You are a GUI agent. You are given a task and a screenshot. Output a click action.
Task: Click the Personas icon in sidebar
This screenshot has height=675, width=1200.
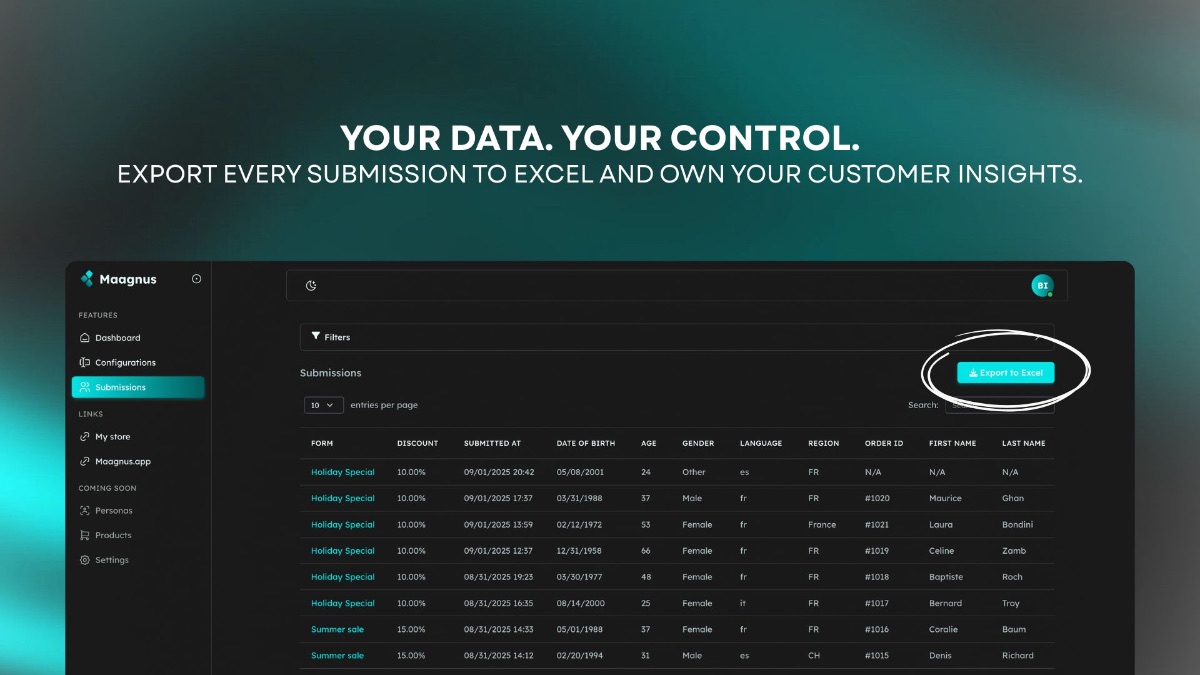(85, 511)
